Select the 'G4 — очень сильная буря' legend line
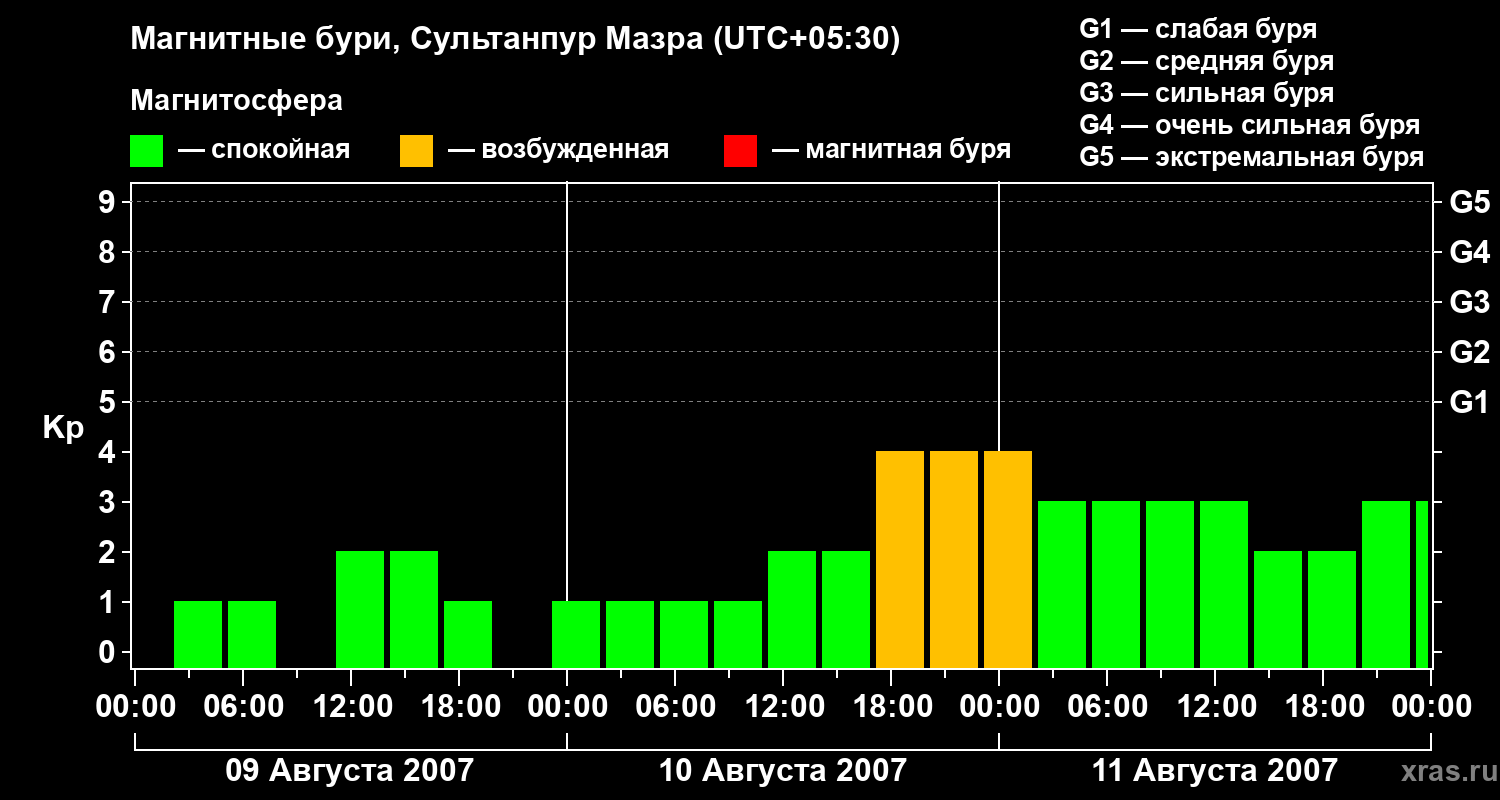Viewport: 1500px width, 800px height. [x=1250, y=125]
